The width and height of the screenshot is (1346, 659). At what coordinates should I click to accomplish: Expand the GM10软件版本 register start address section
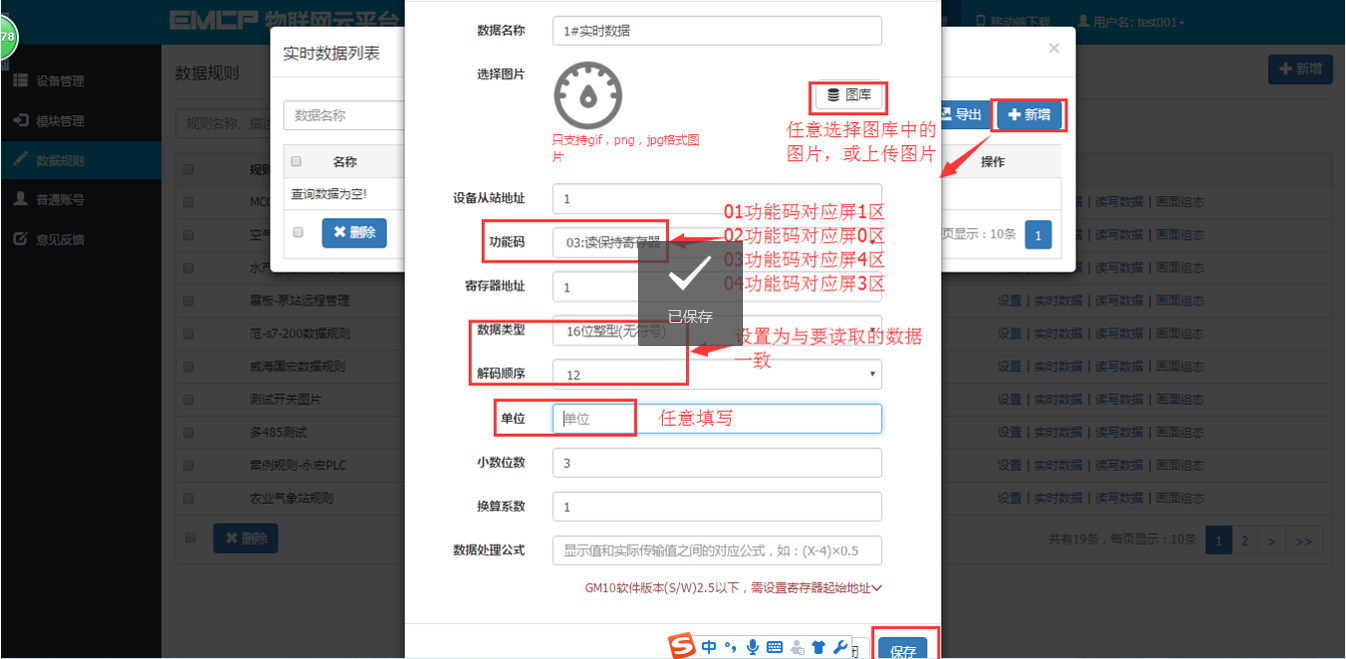[x=733, y=588]
